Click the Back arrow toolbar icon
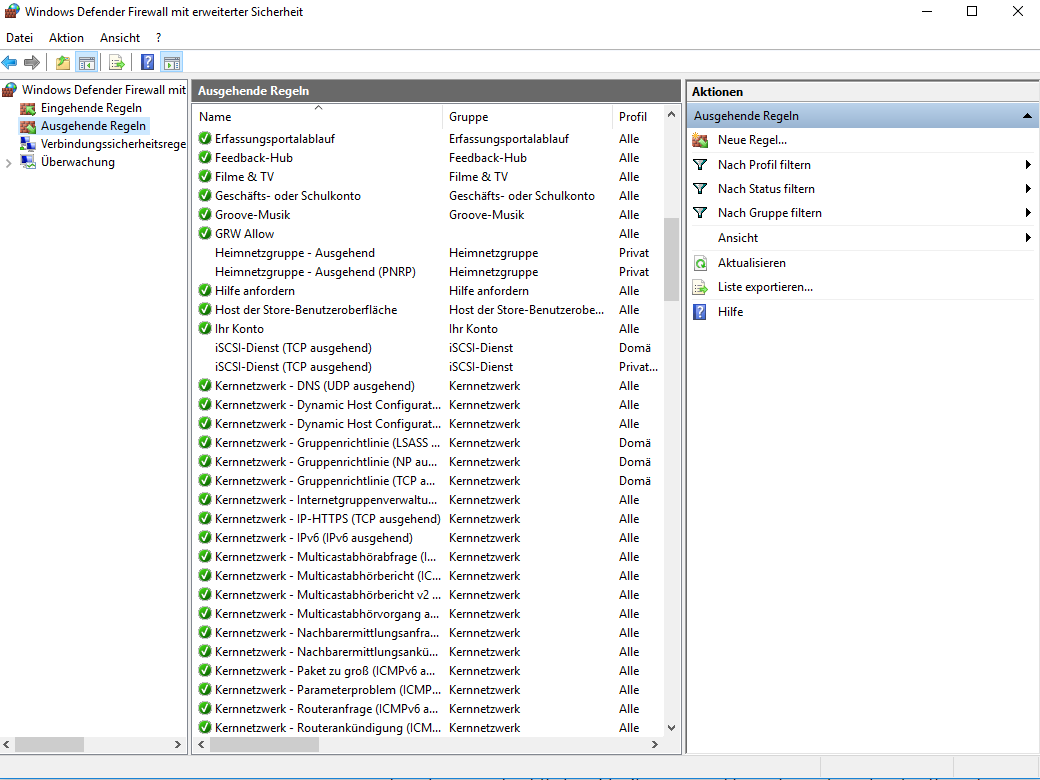Image resolution: width=1040 pixels, height=780 pixels. point(9,62)
